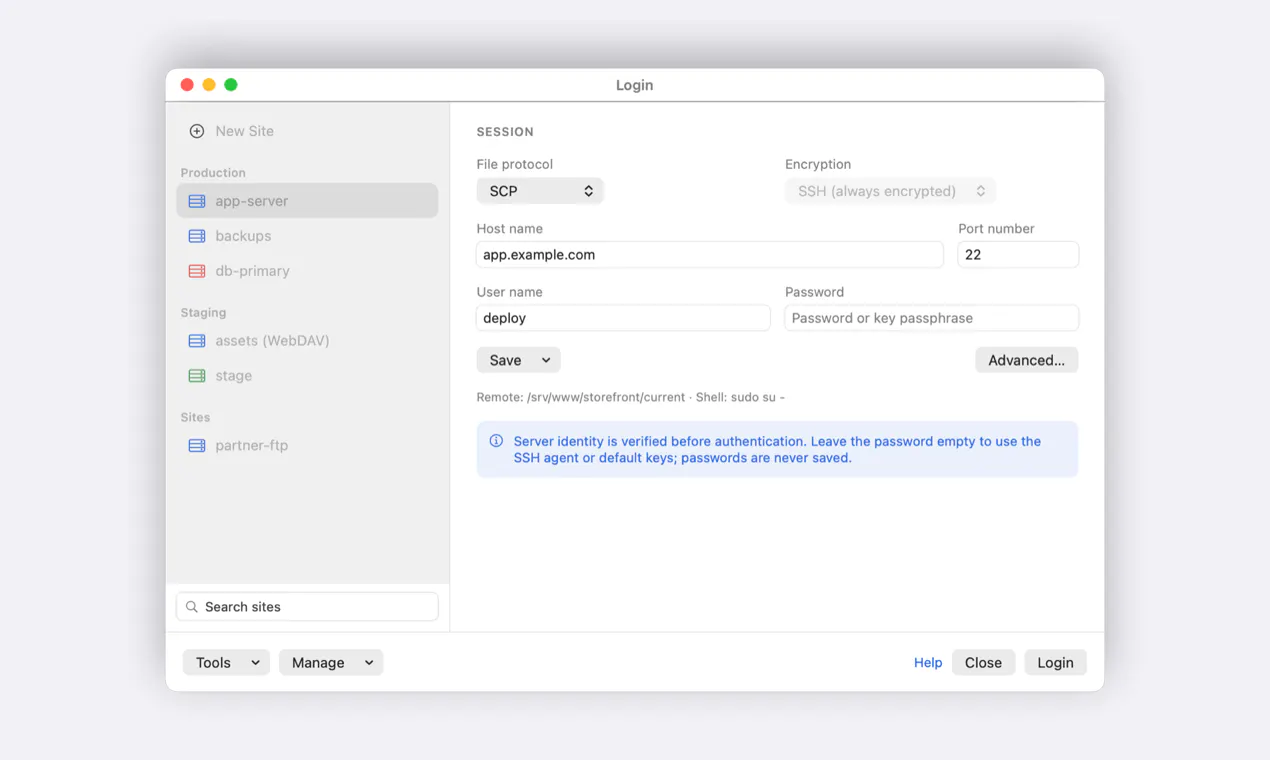Screen dimensions: 1270x760
Task: Select the app-server site entry
Action: tap(307, 201)
